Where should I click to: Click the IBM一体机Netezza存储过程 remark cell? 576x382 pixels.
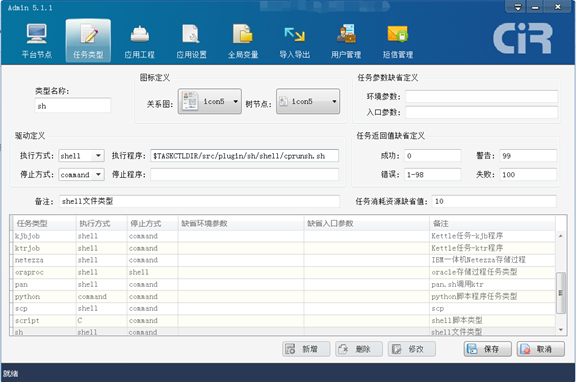[x=492, y=260]
